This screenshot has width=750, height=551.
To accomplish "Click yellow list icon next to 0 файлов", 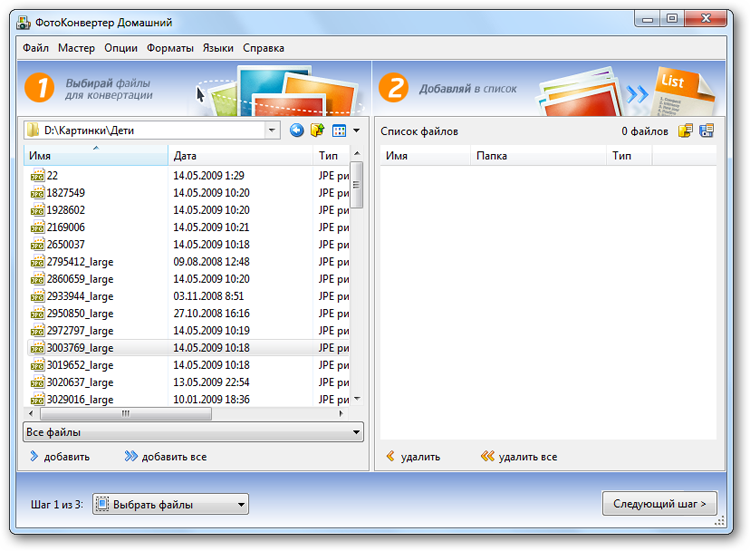I will 685,131.
